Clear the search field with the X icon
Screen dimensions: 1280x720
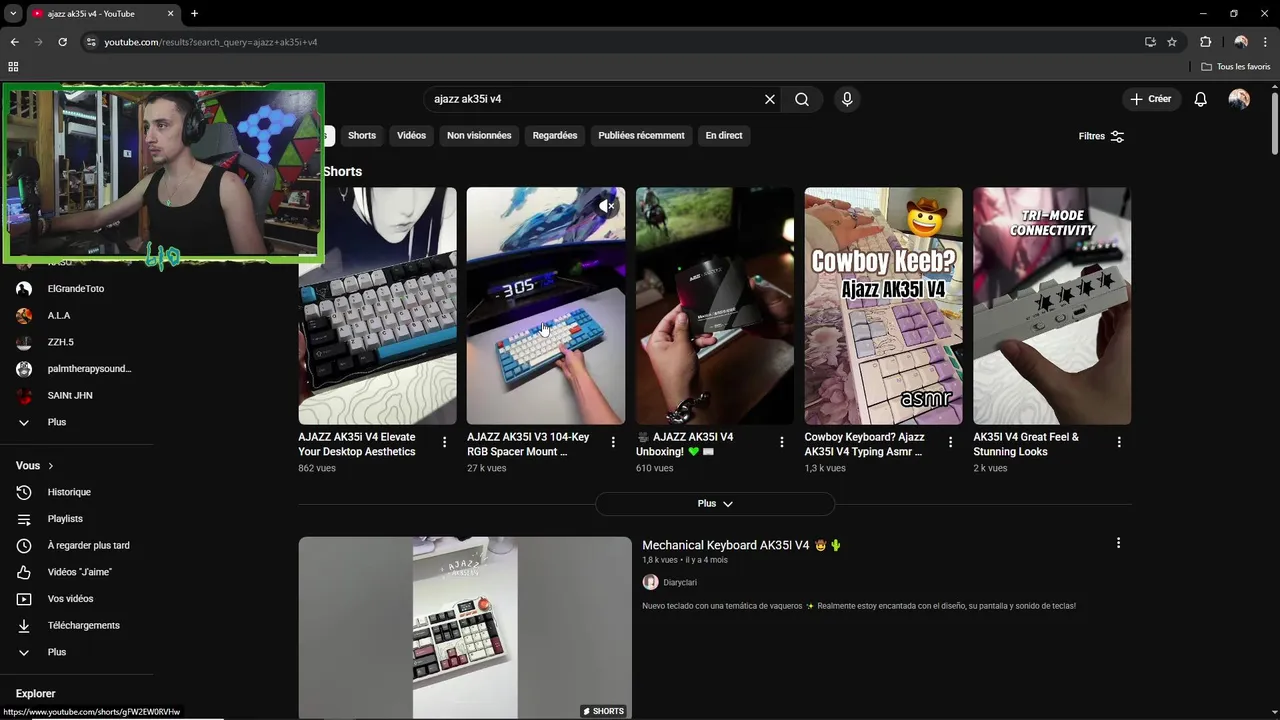770,99
